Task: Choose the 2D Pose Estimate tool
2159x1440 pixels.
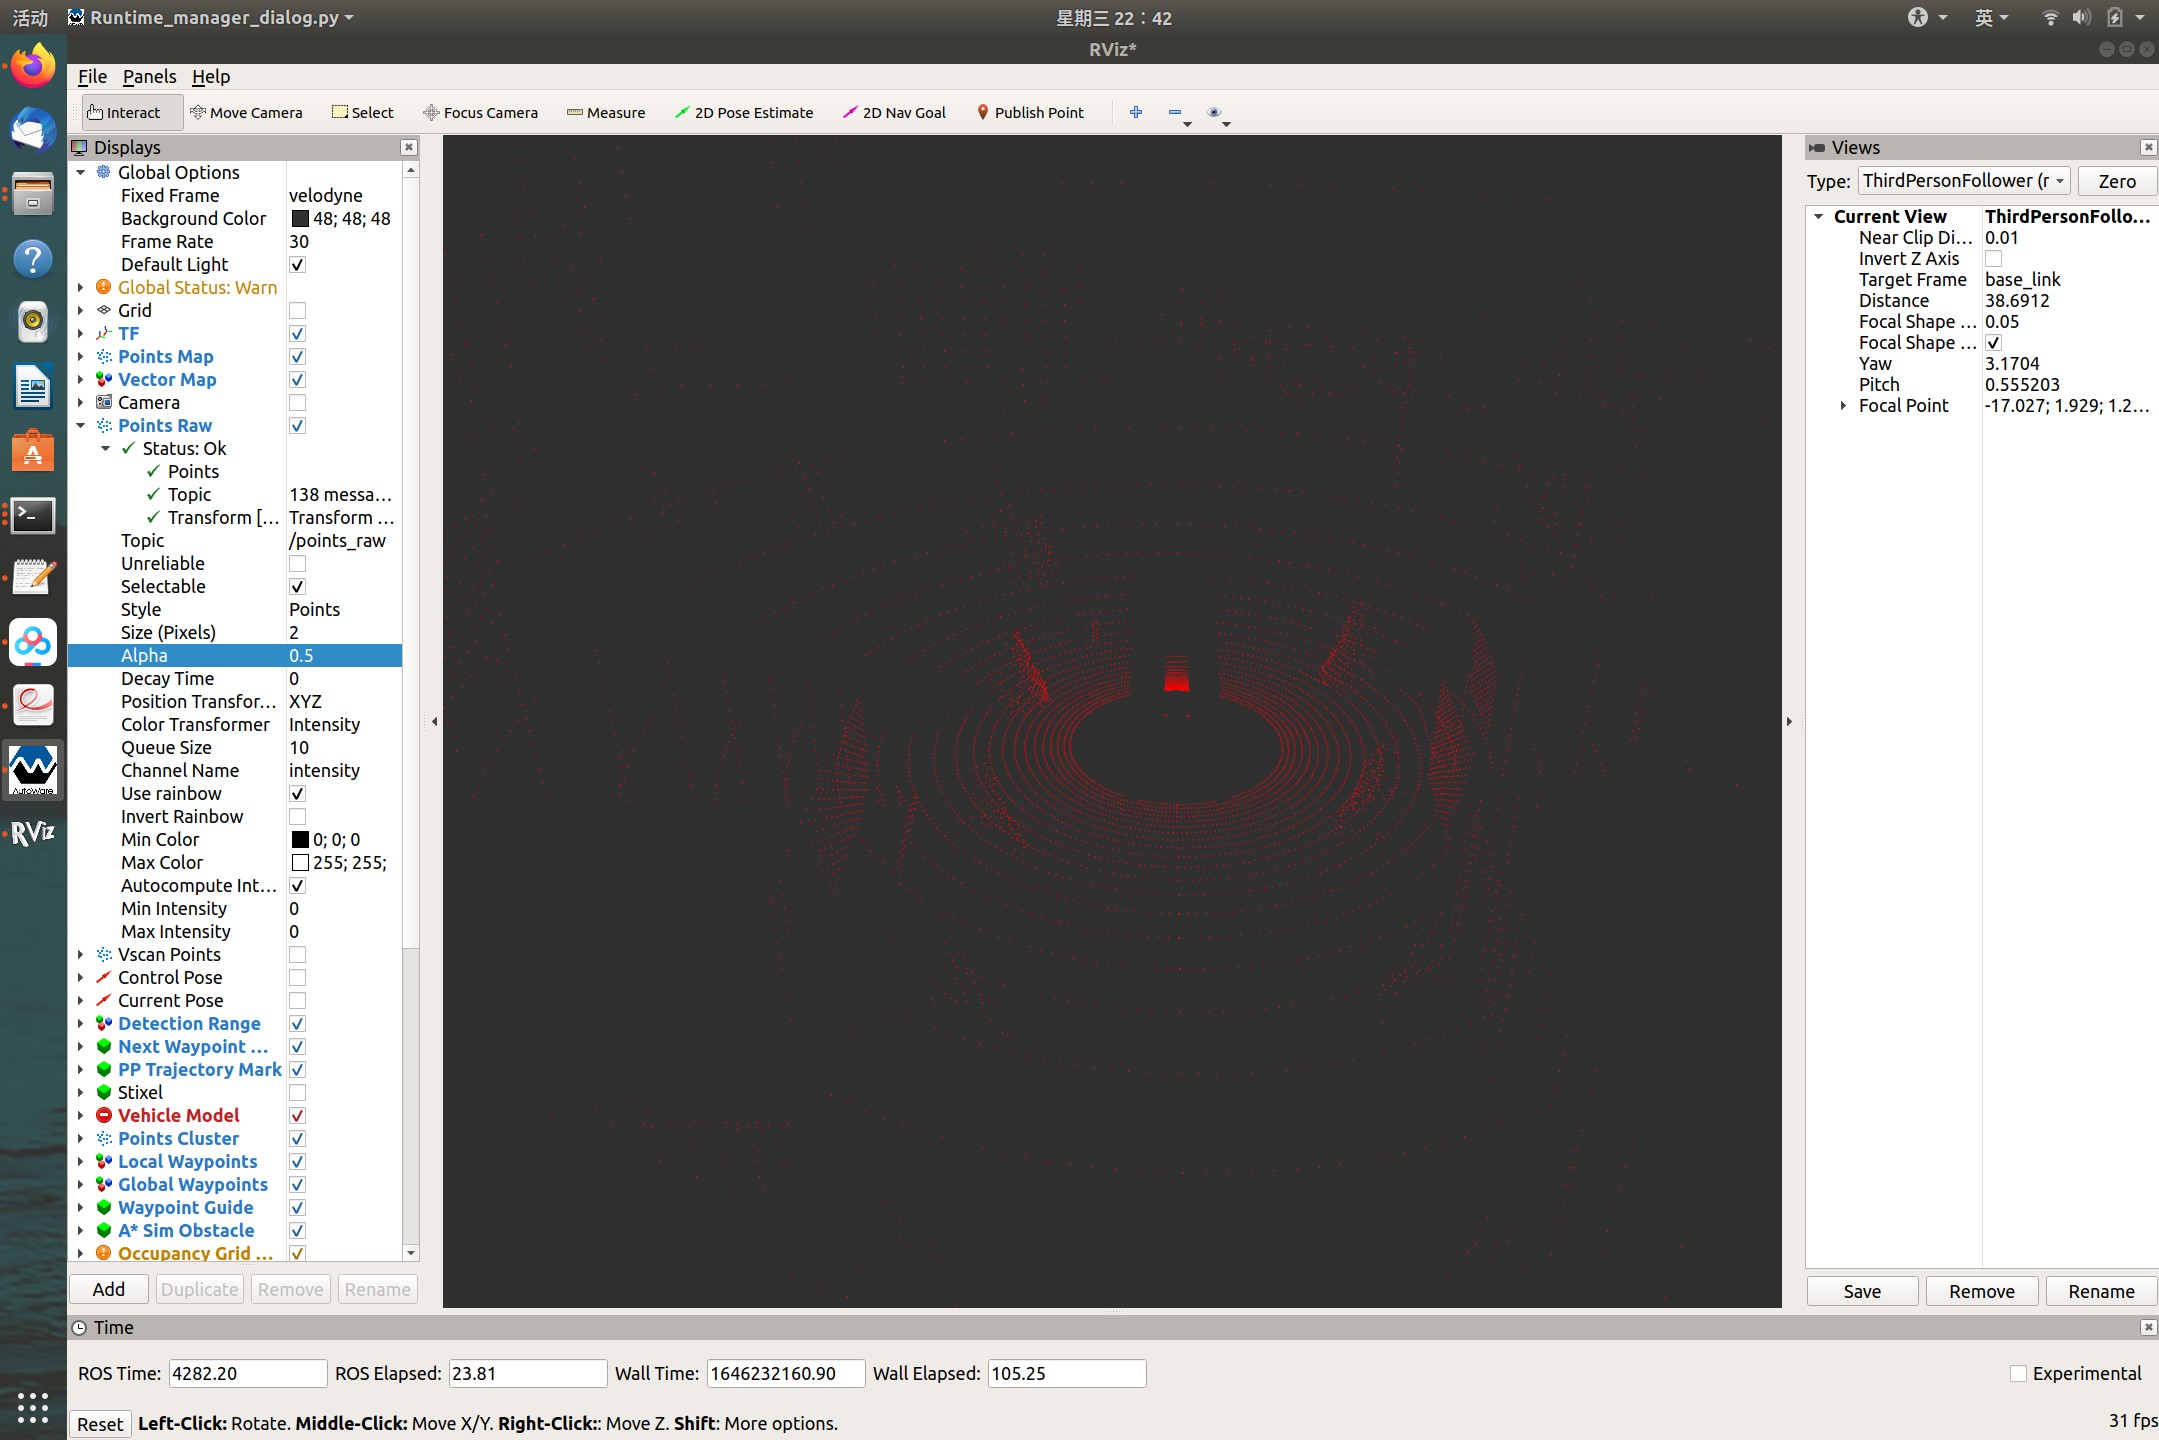Action: (744, 112)
